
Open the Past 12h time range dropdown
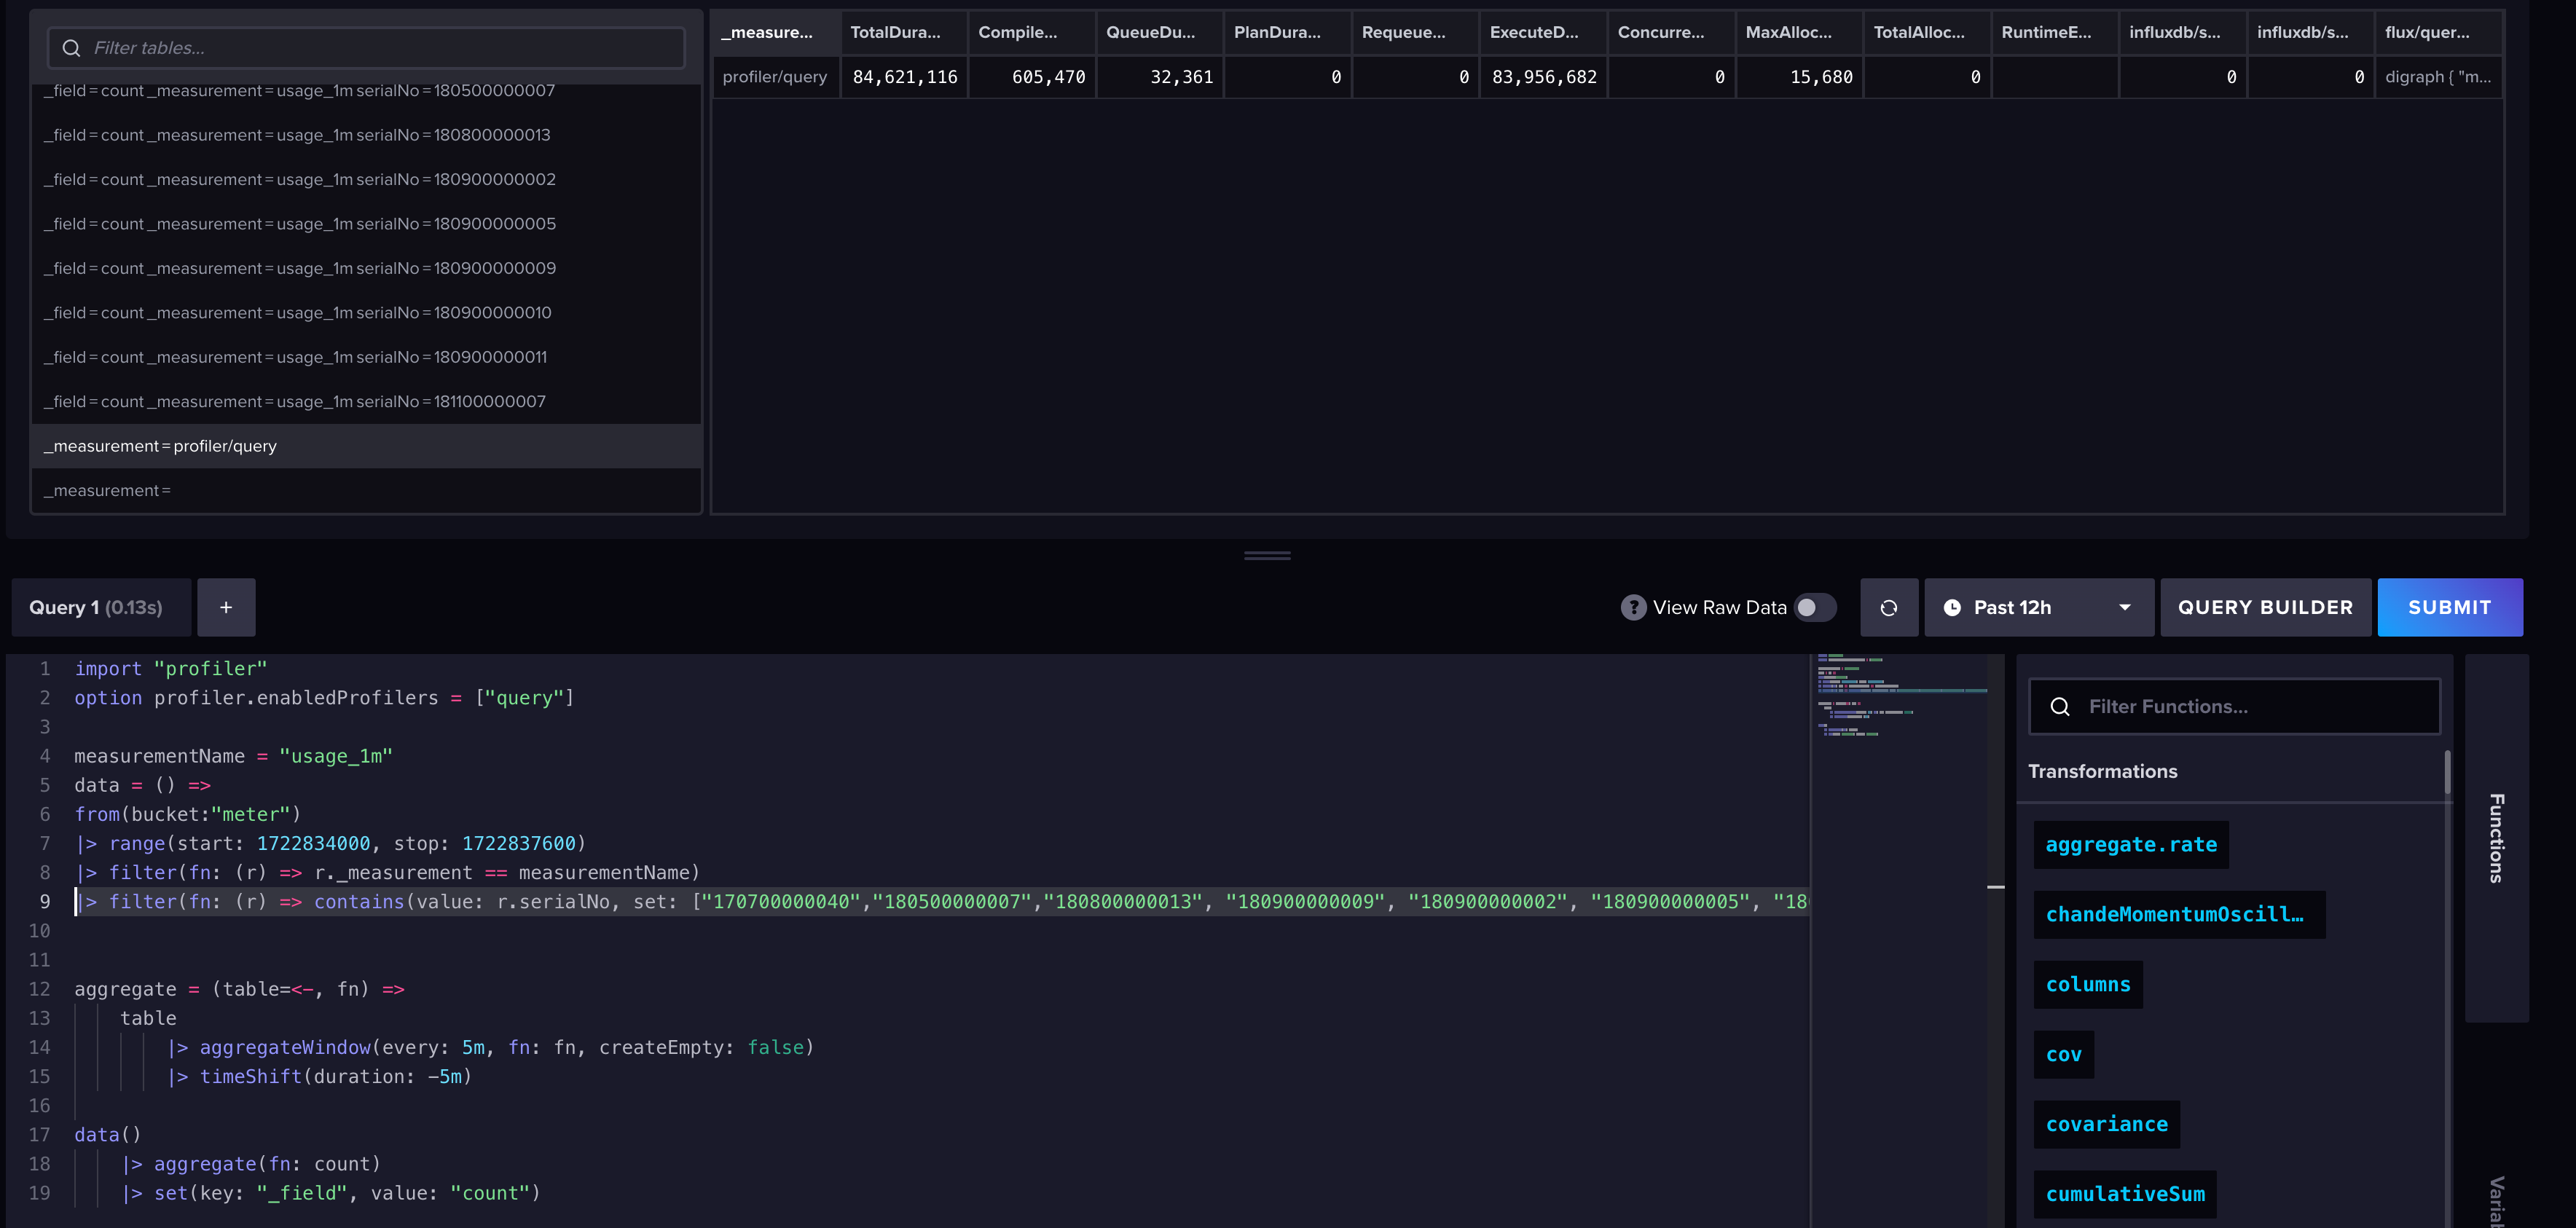click(2038, 607)
